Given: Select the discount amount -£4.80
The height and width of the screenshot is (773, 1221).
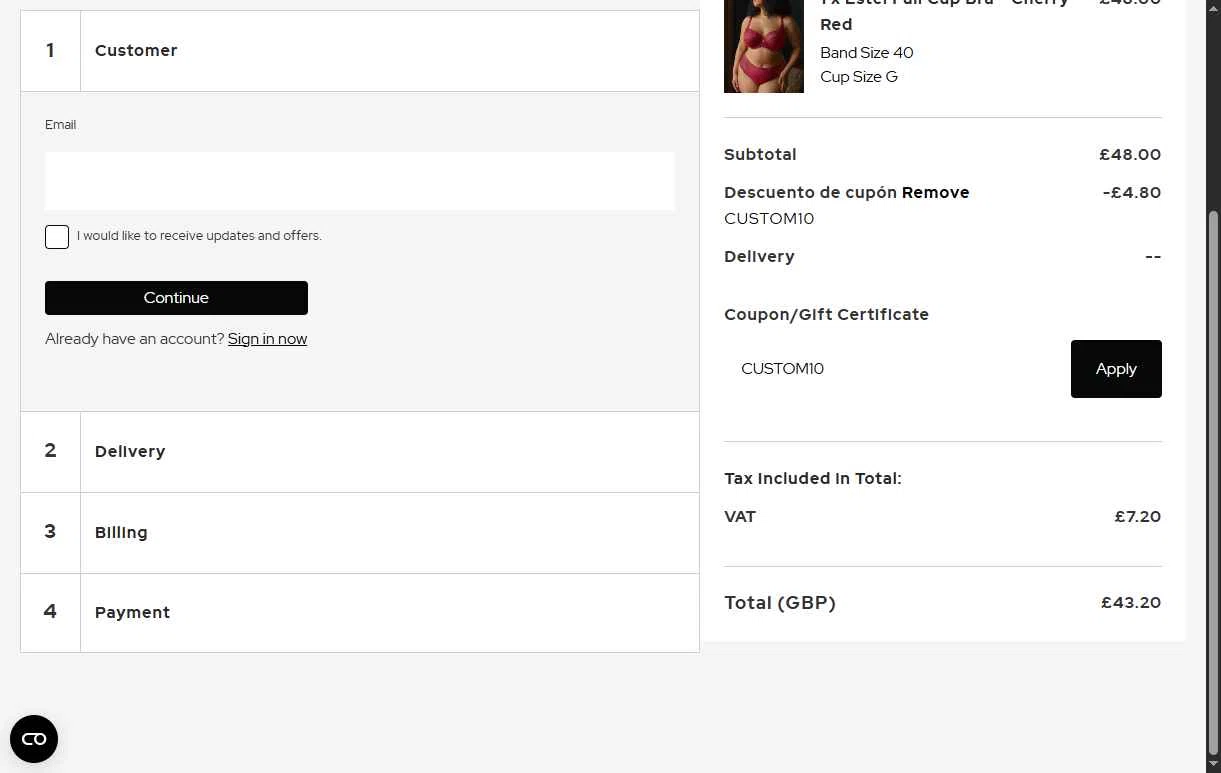Looking at the screenshot, I should (1132, 192).
